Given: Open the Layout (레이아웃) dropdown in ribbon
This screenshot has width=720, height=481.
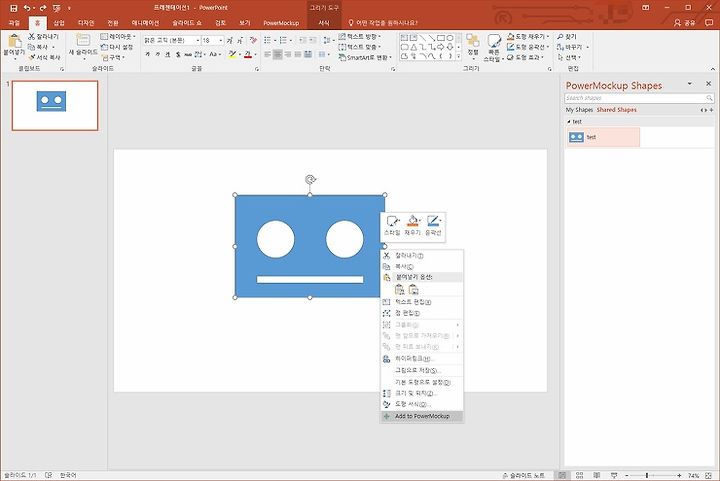Looking at the screenshot, I should [x=118, y=36].
